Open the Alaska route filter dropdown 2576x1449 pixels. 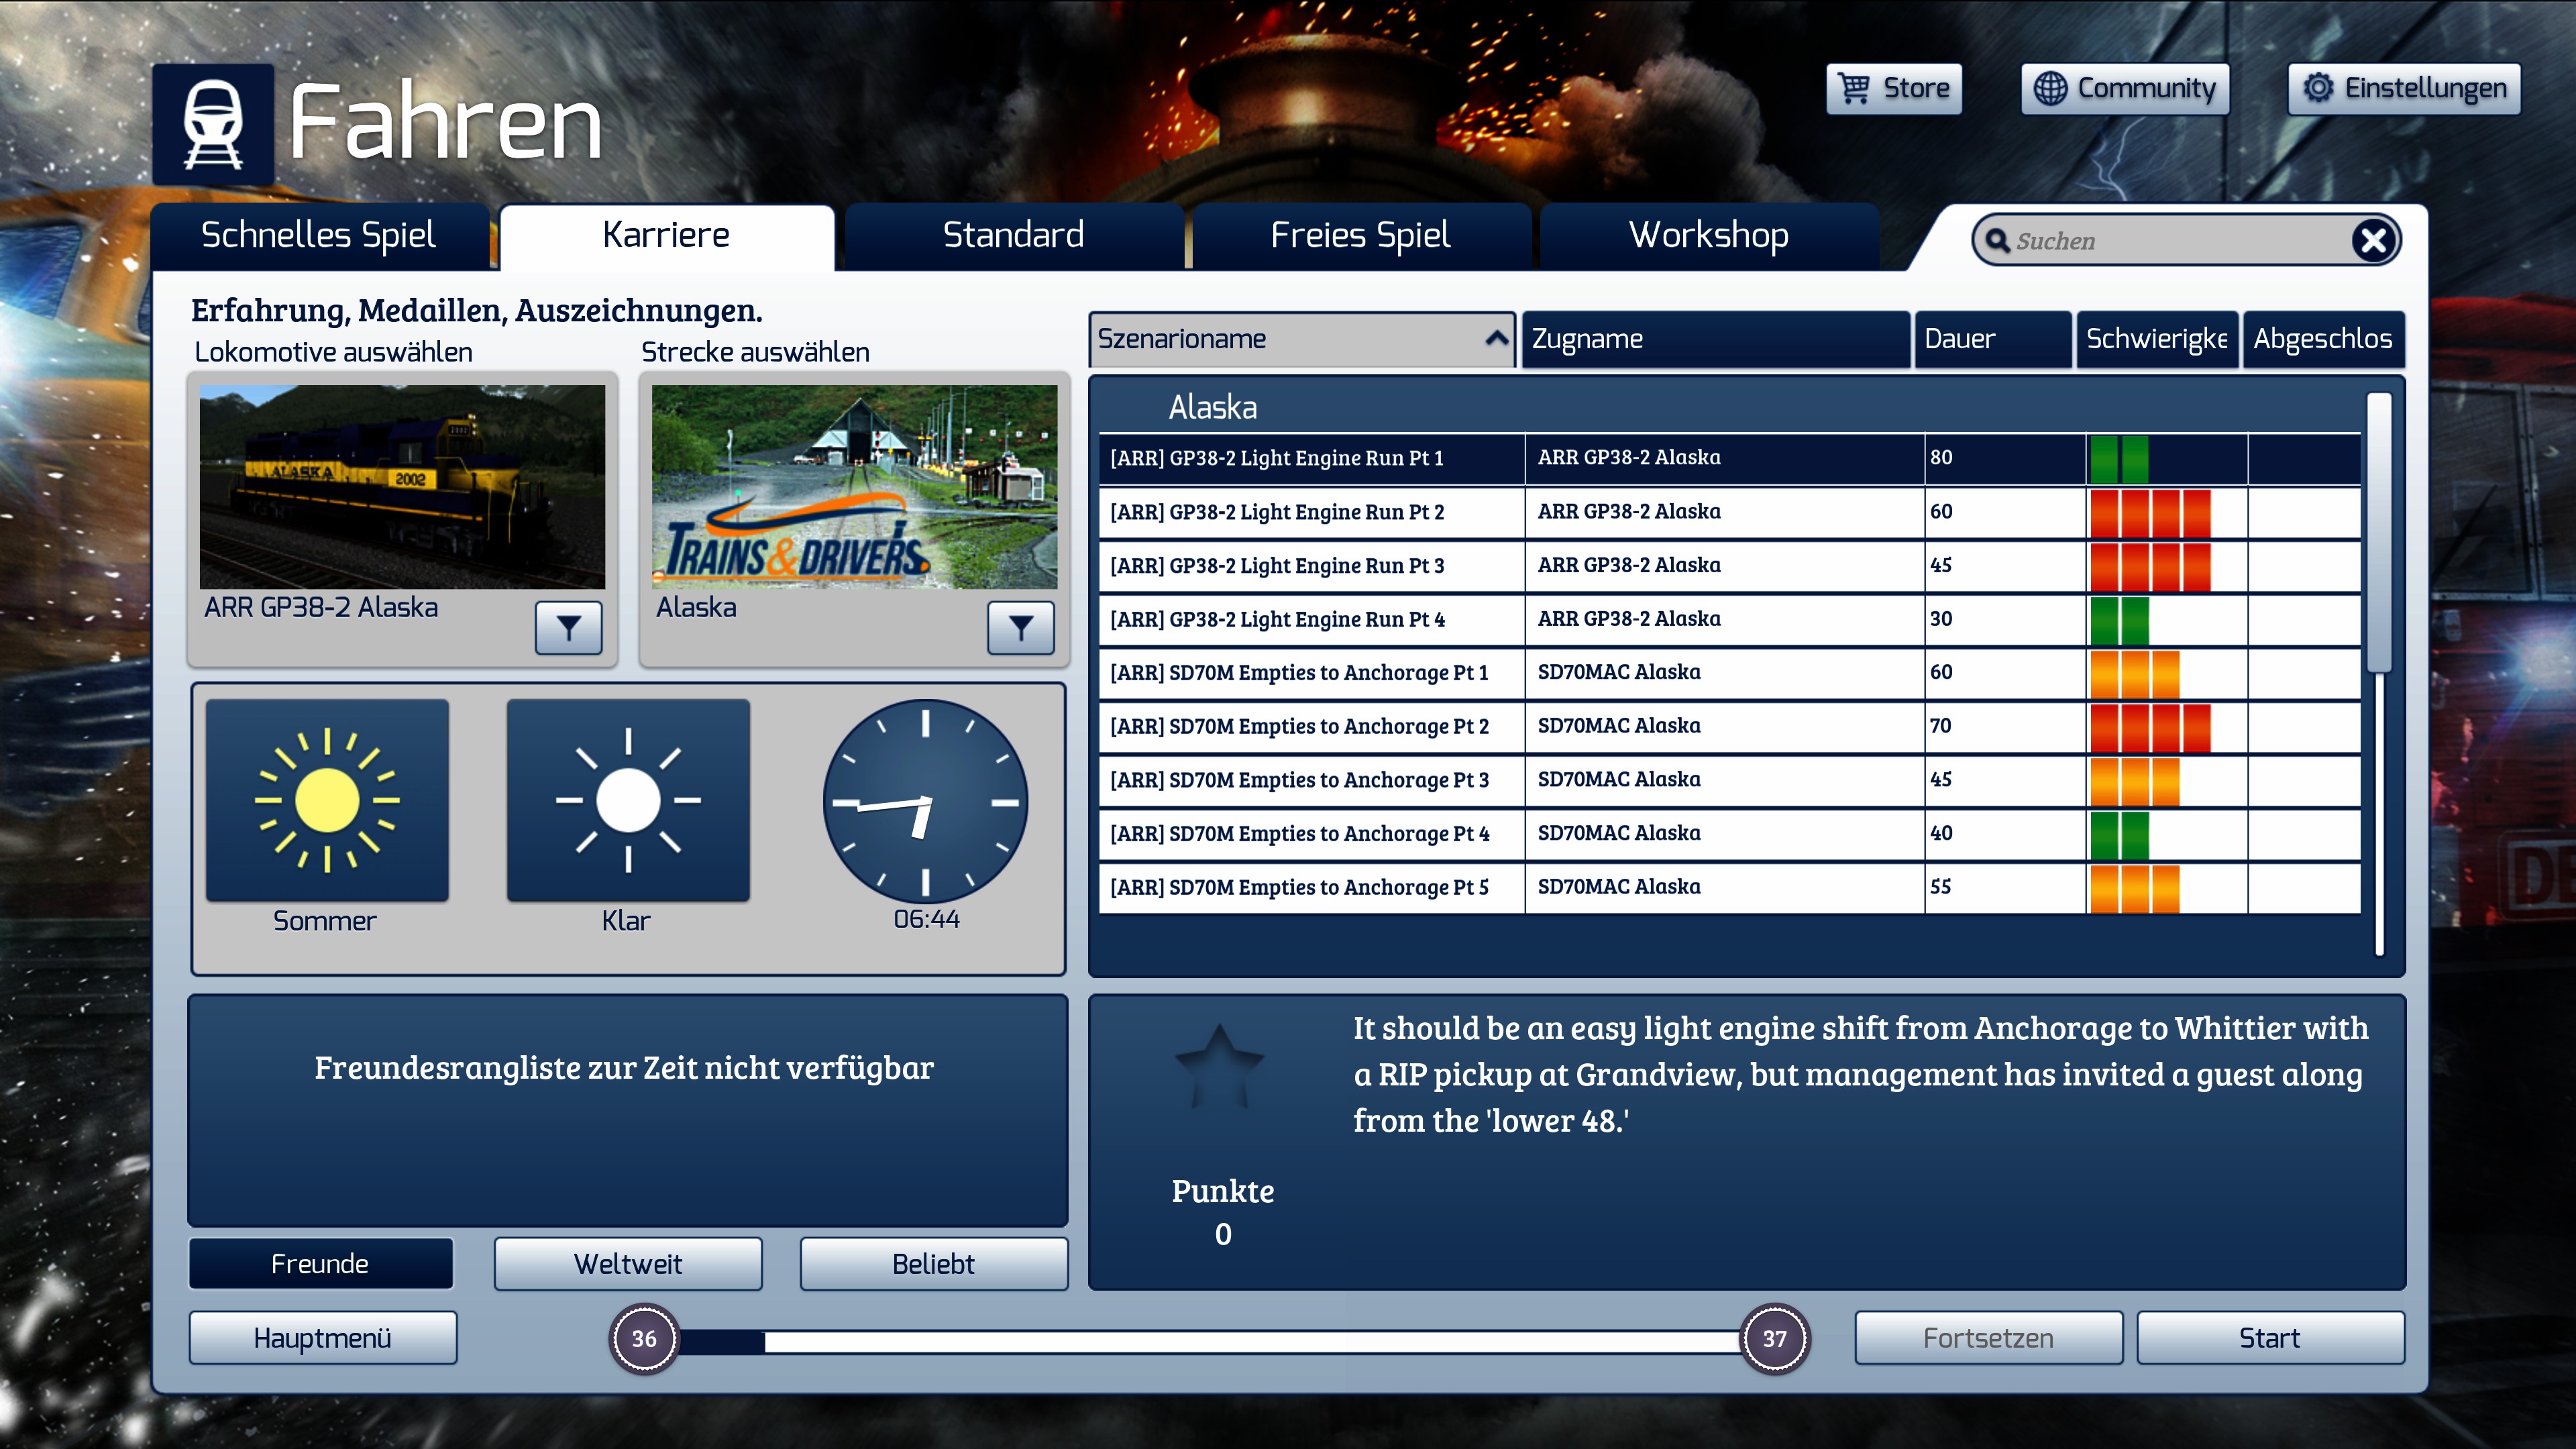[x=1020, y=628]
